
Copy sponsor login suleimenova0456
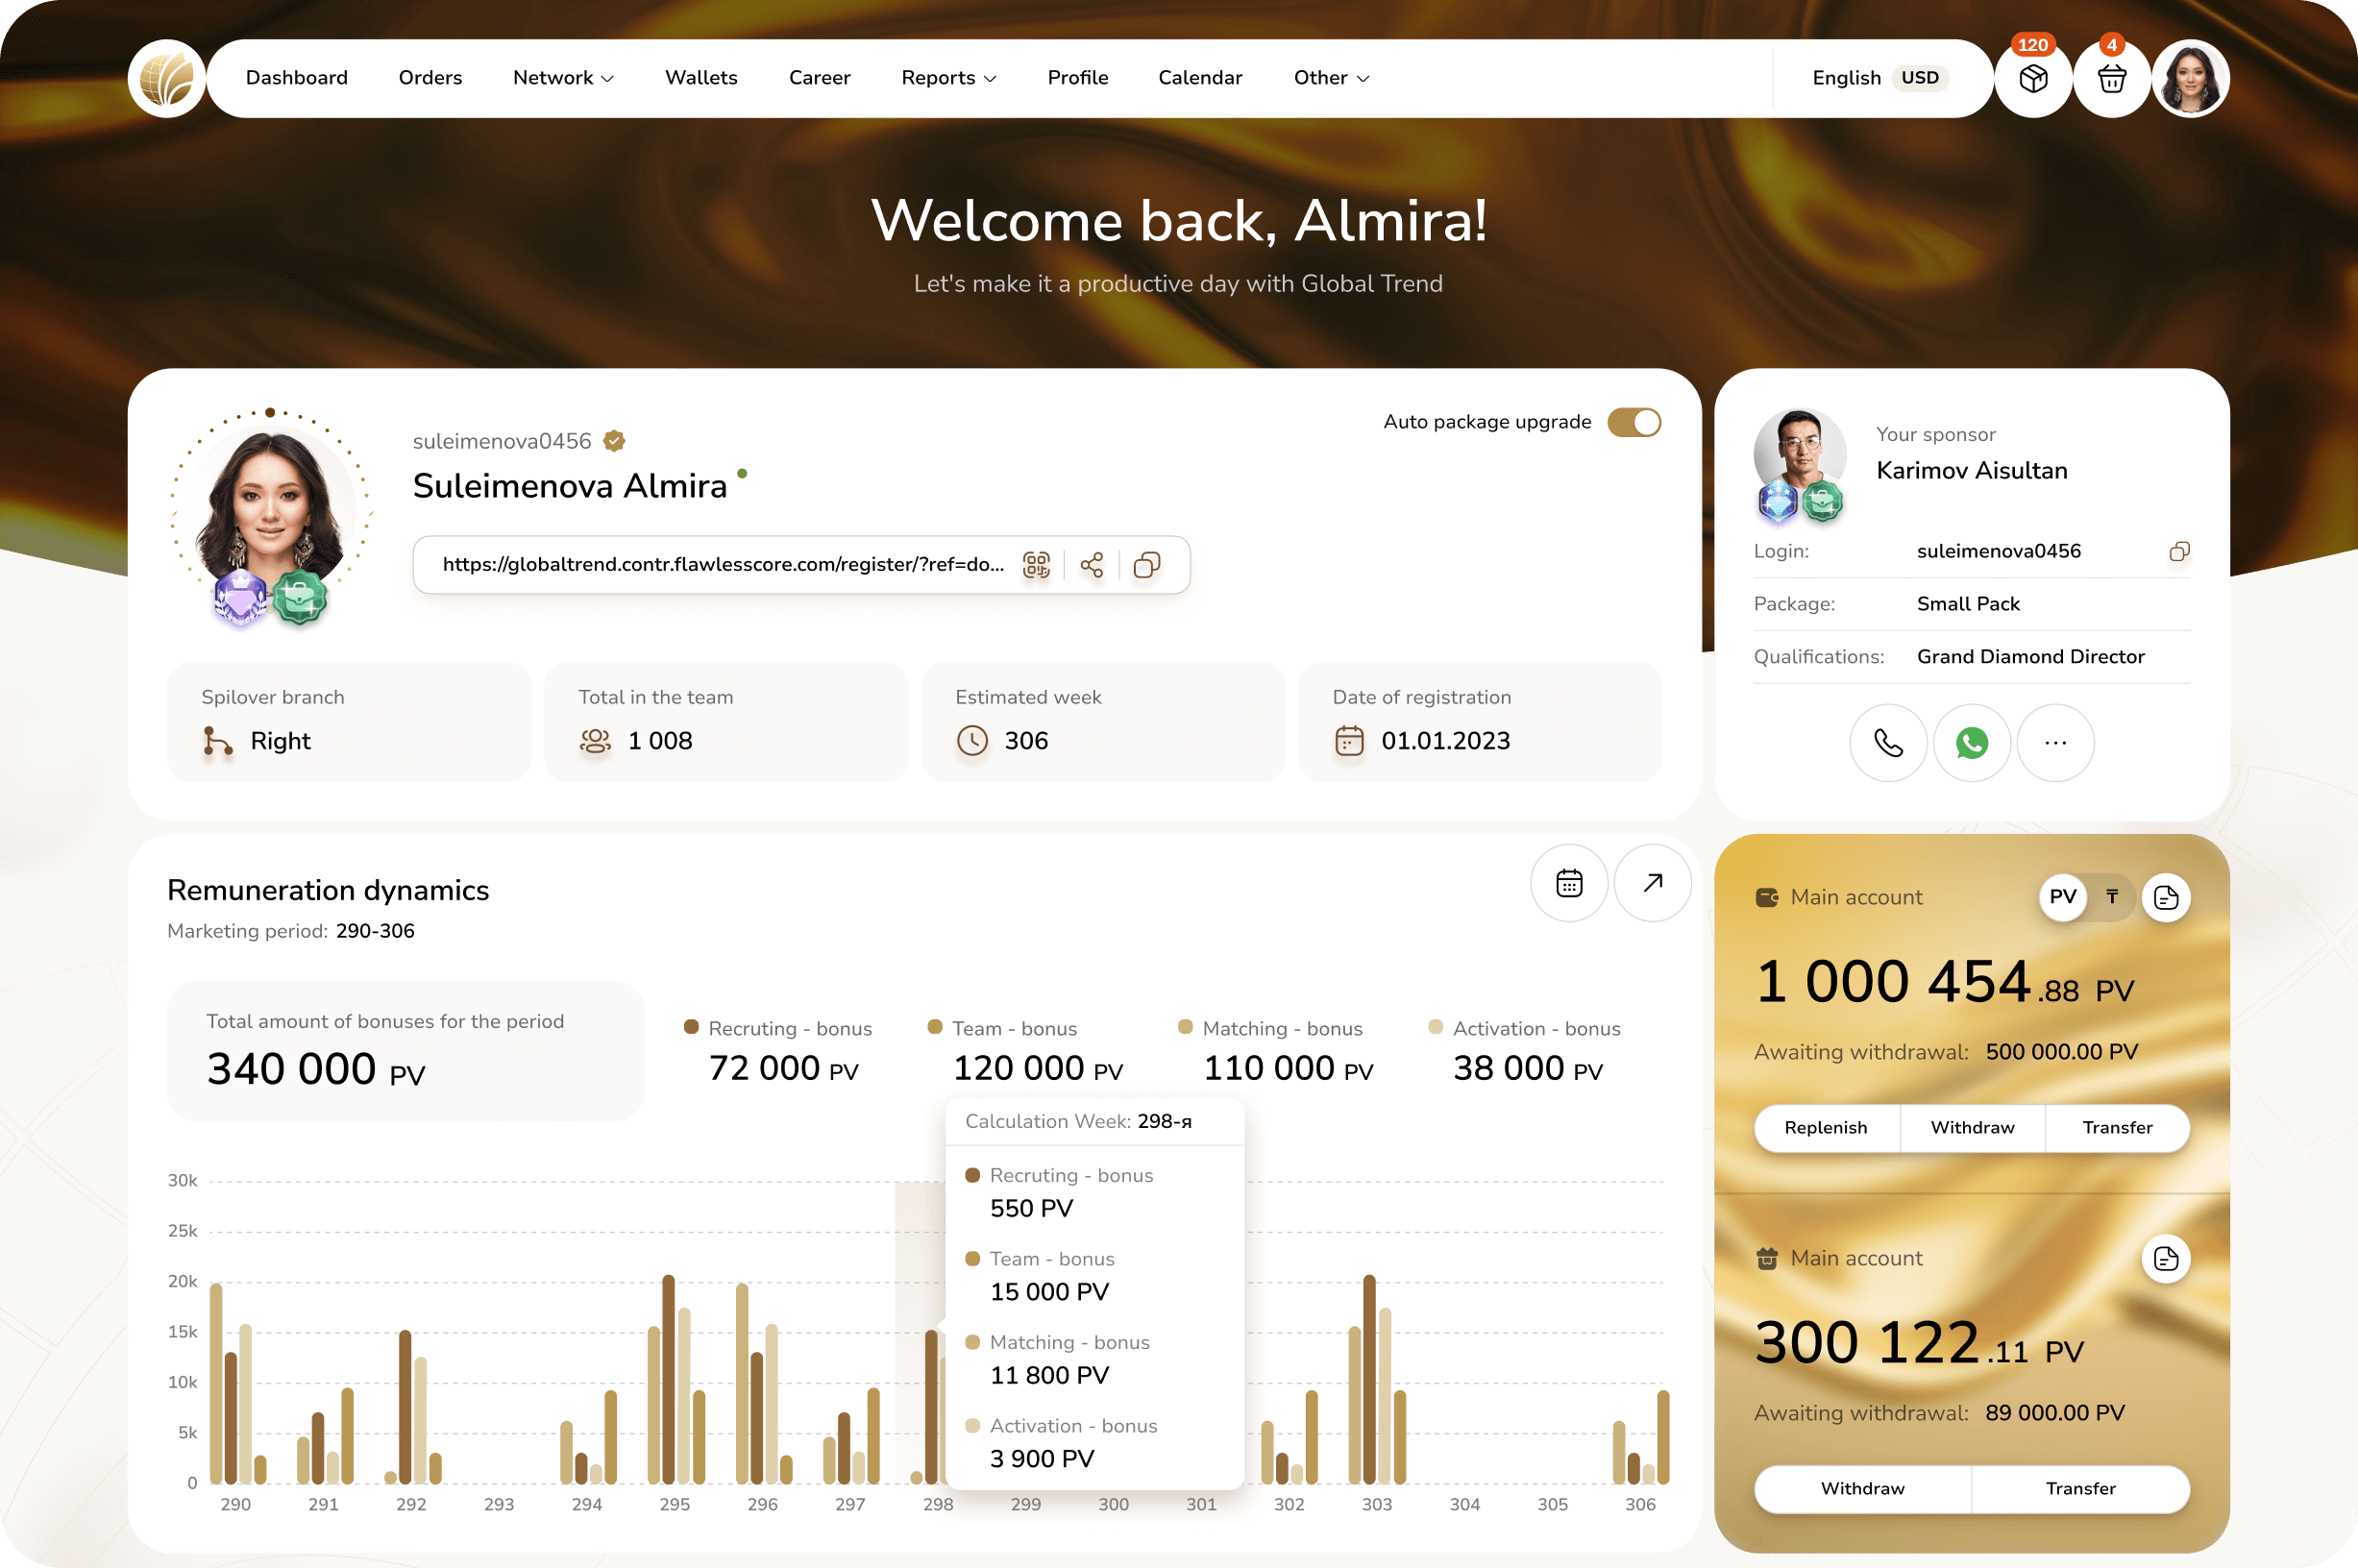coord(2179,552)
